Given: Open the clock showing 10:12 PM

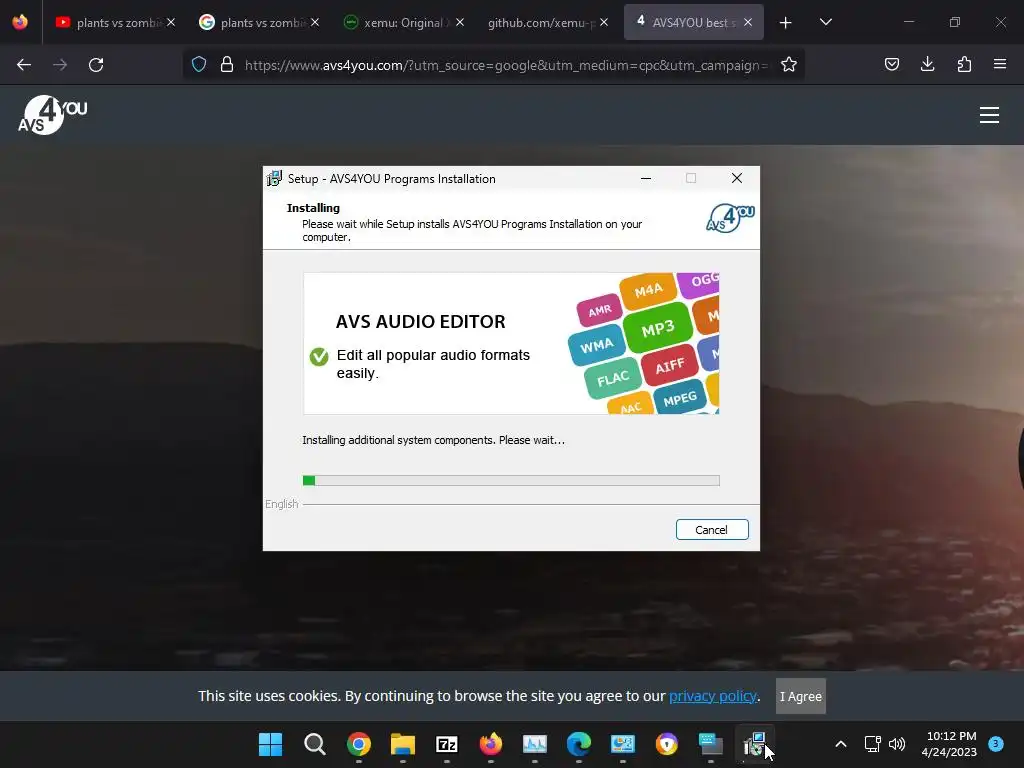Looking at the screenshot, I should click(x=949, y=744).
